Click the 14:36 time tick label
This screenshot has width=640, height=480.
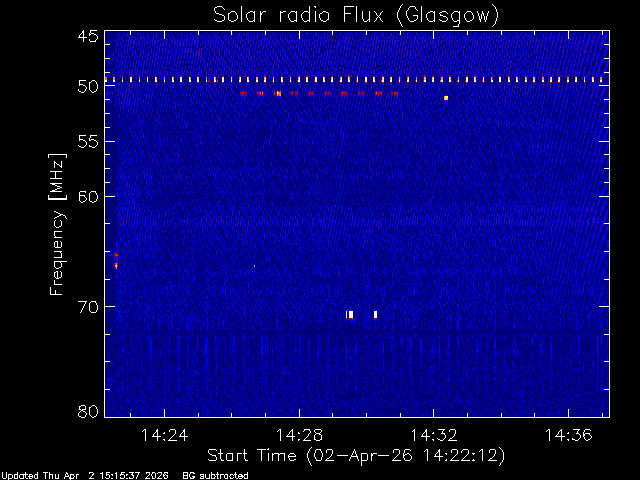point(568,435)
